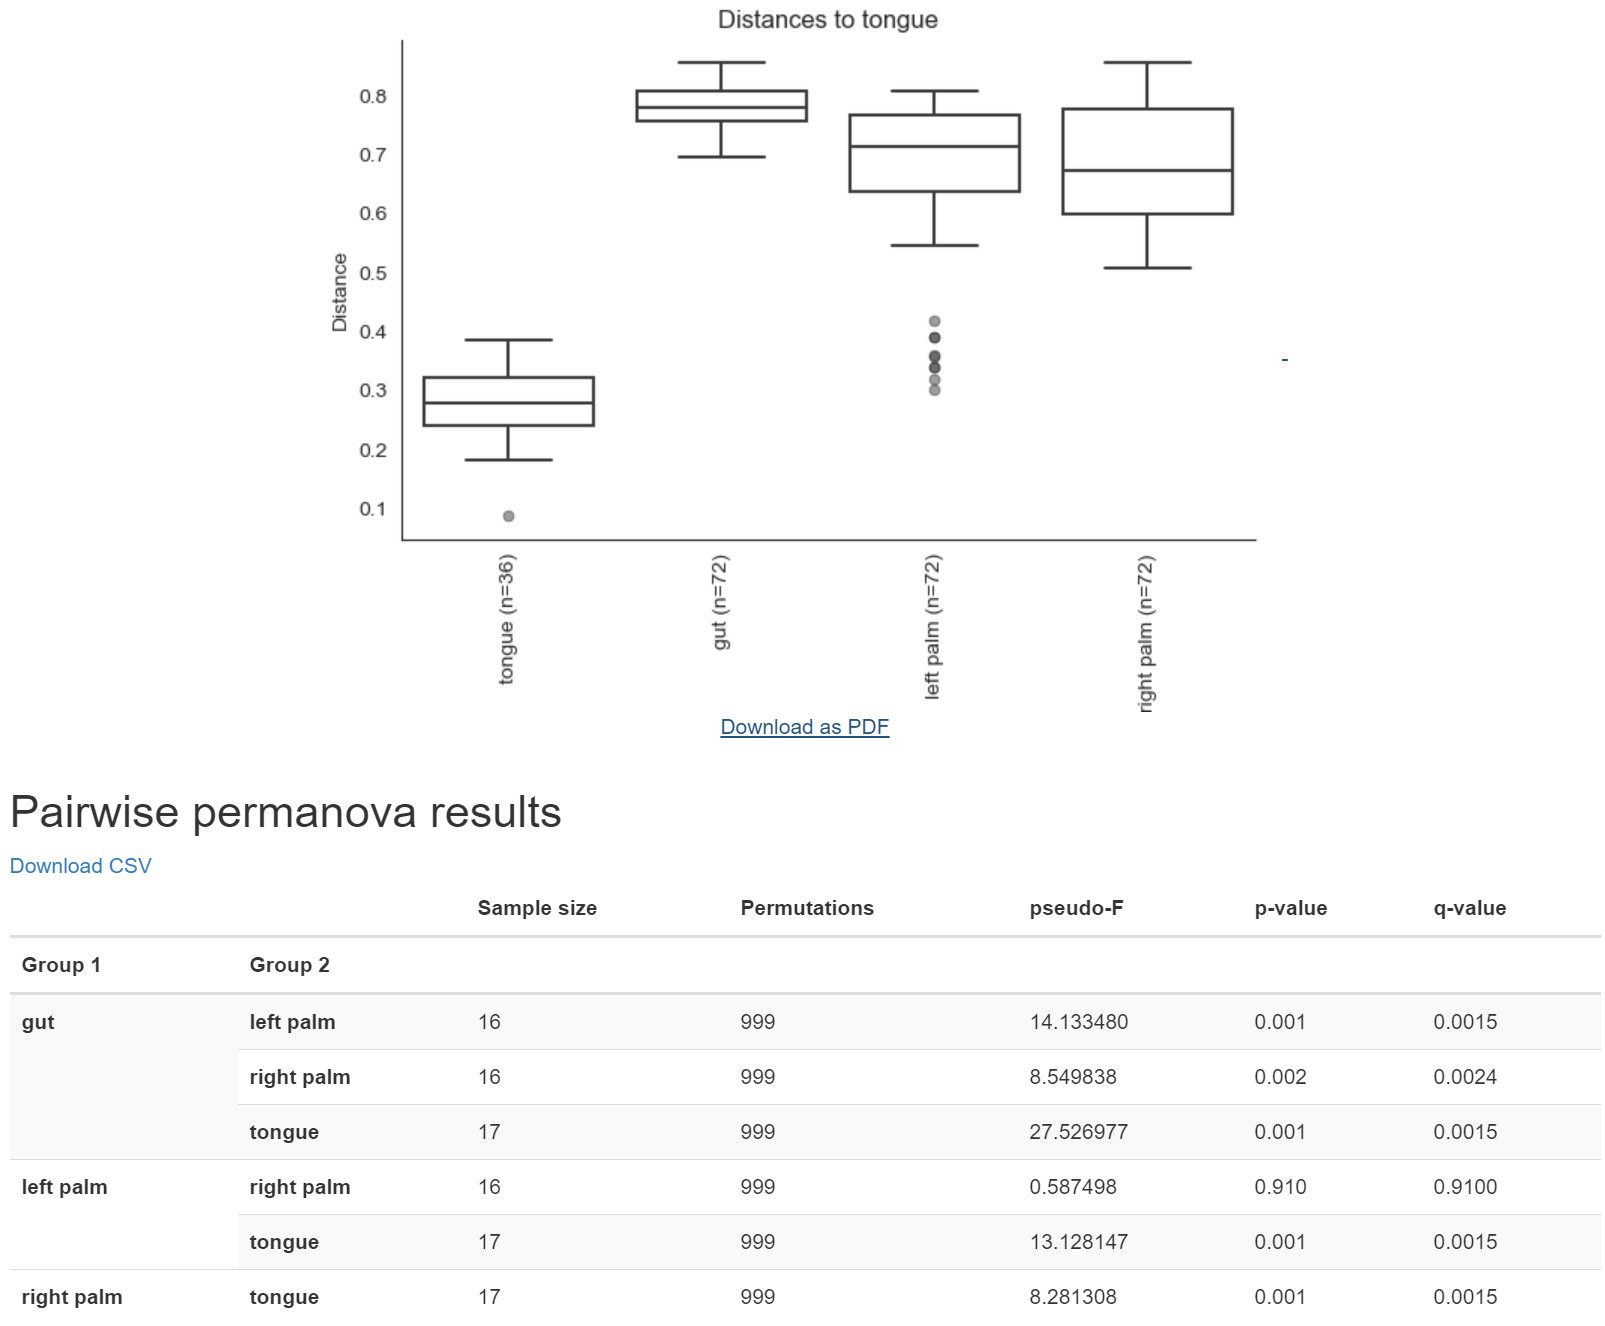Select the Sample size column header
This screenshot has height=1326, width=1605.
tap(537, 908)
